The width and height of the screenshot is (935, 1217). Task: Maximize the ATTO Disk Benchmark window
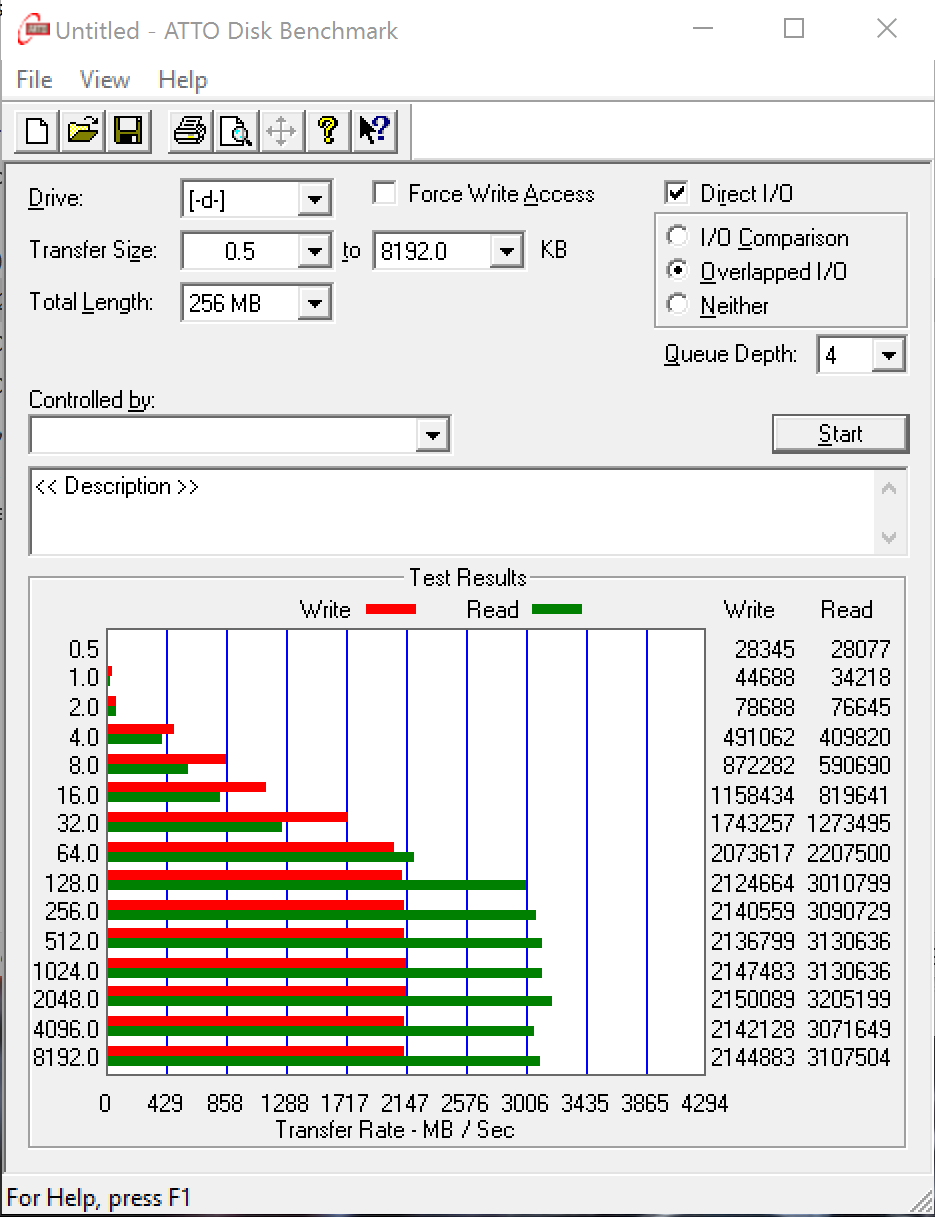[794, 29]
